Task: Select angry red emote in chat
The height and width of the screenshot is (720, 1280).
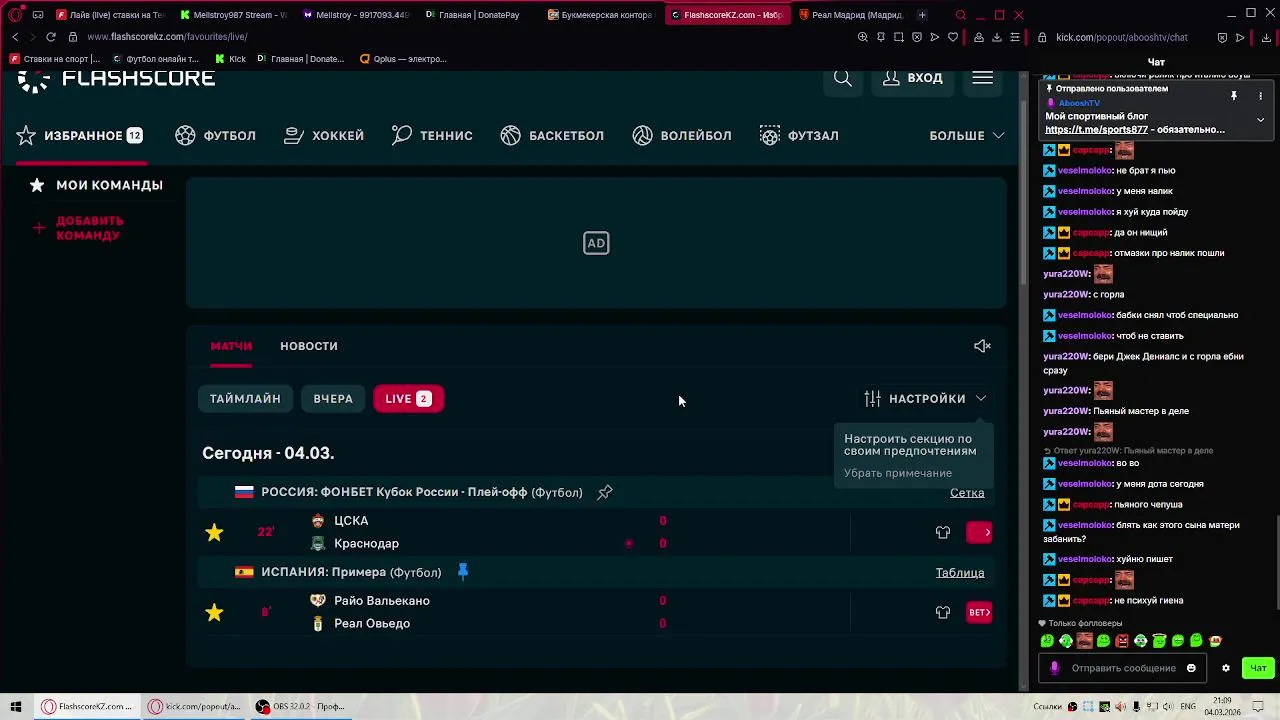Action: (1122, 641)
